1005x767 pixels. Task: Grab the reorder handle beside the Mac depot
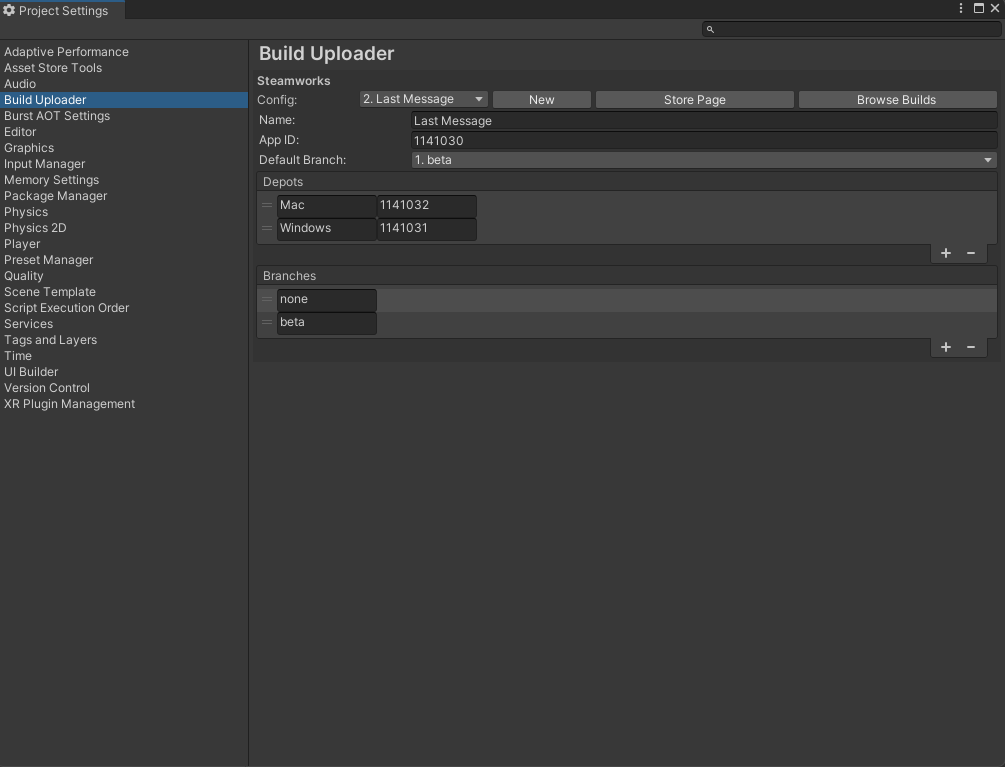[266, 206]
